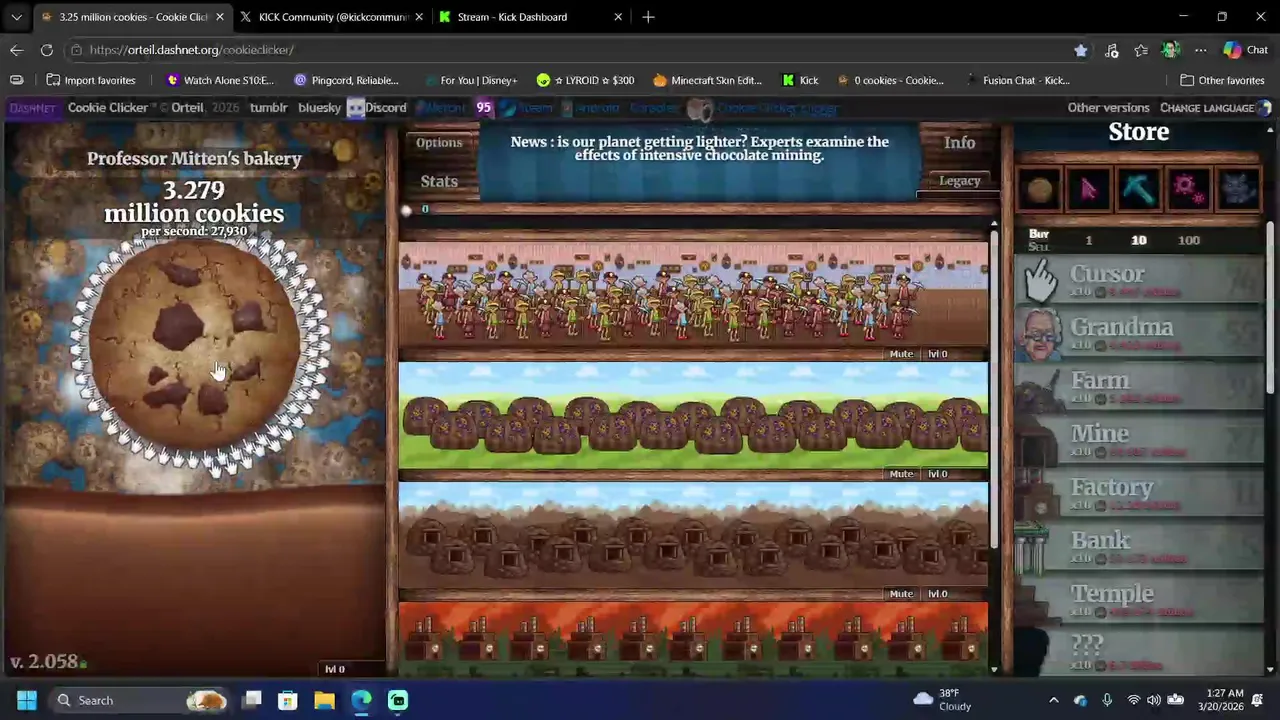This screenshot has width=1280, height=720.
Task: Buy the teal pickaxe upgrade
Action: point(1138,189)
